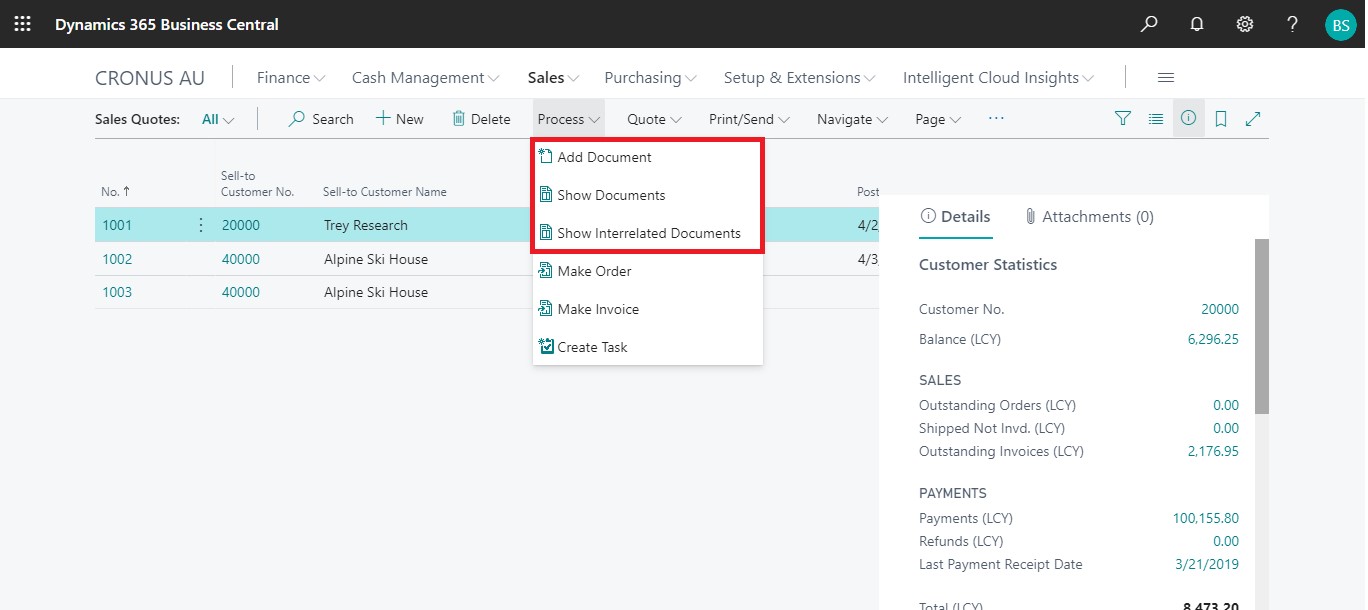Click the New button
The height and width of the screenshot is (610, 1368).
400,119
